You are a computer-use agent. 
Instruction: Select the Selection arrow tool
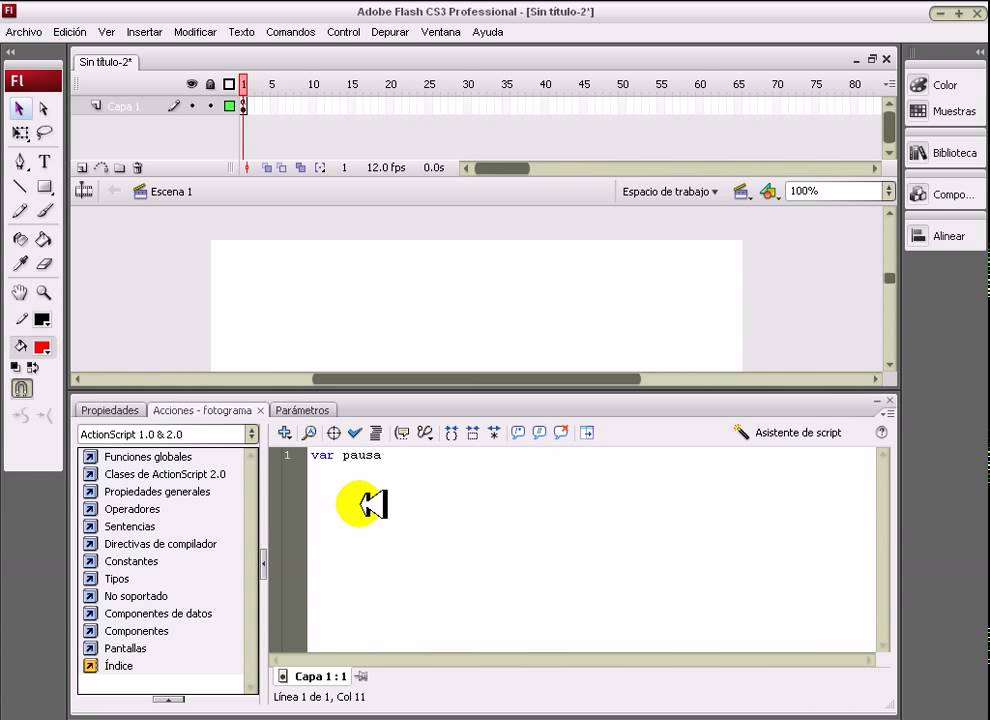pyautogui.click(x=20, y=109)
